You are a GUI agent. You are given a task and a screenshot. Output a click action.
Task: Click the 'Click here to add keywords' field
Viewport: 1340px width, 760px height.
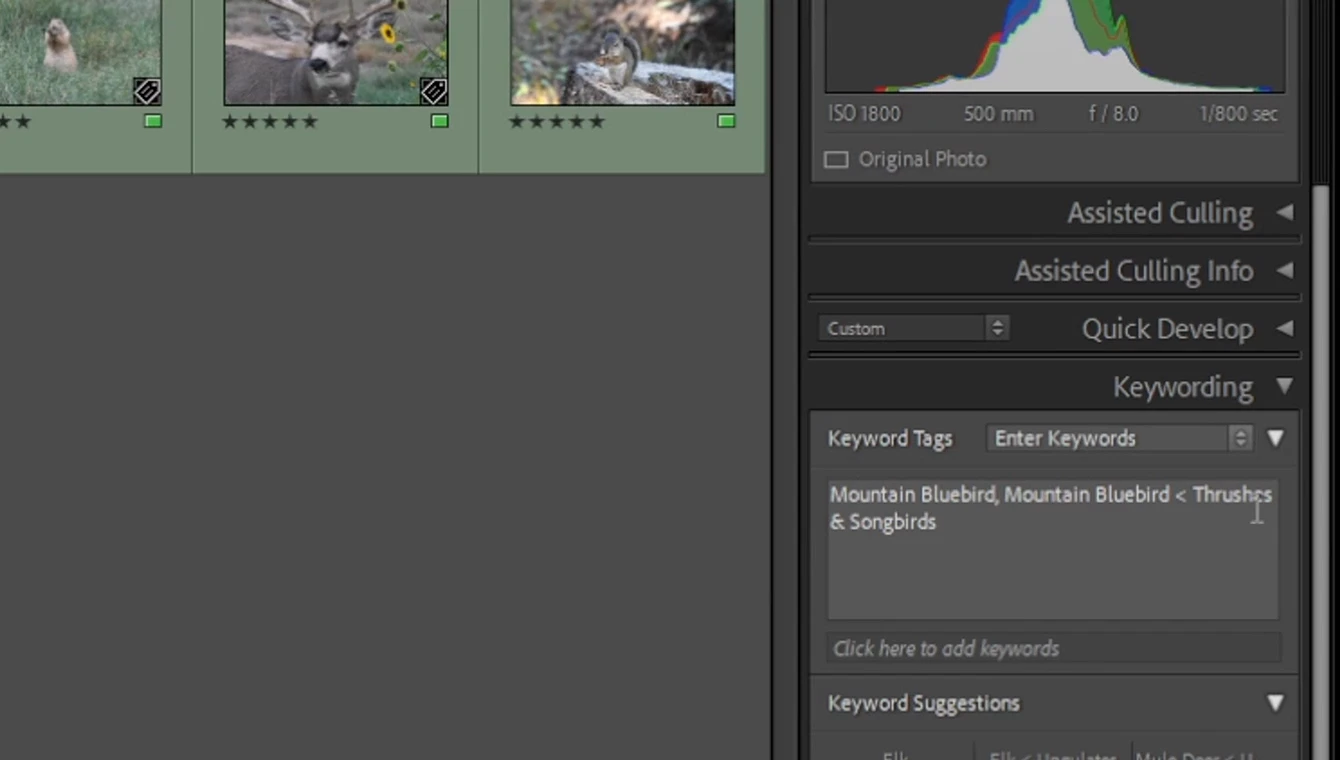[x=1053, y=648]
